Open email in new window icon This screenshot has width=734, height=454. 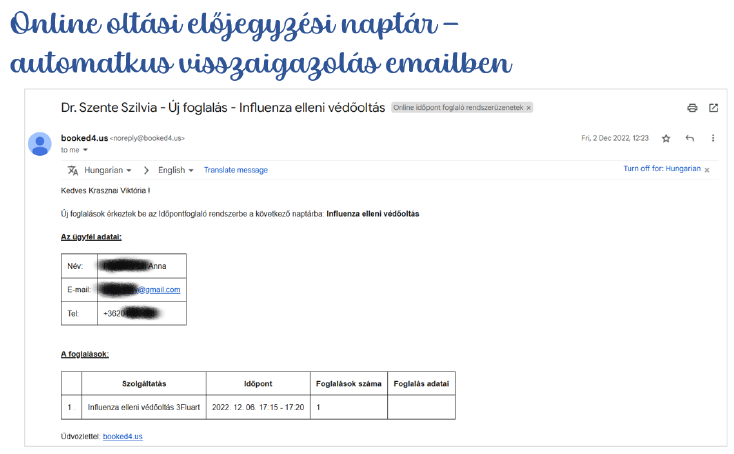point(713,108)
